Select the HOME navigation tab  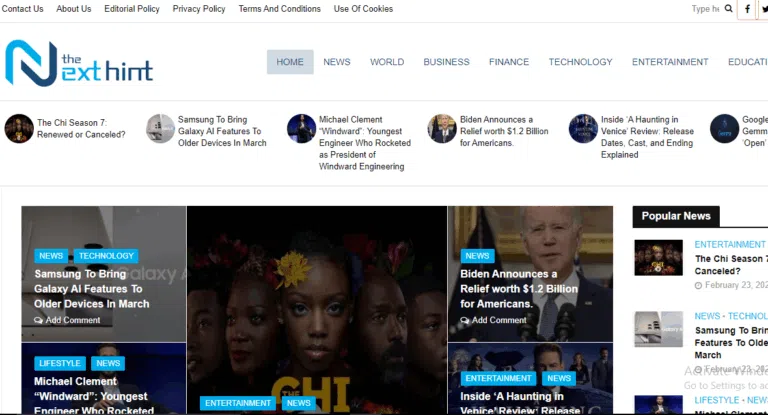point(290,62)
